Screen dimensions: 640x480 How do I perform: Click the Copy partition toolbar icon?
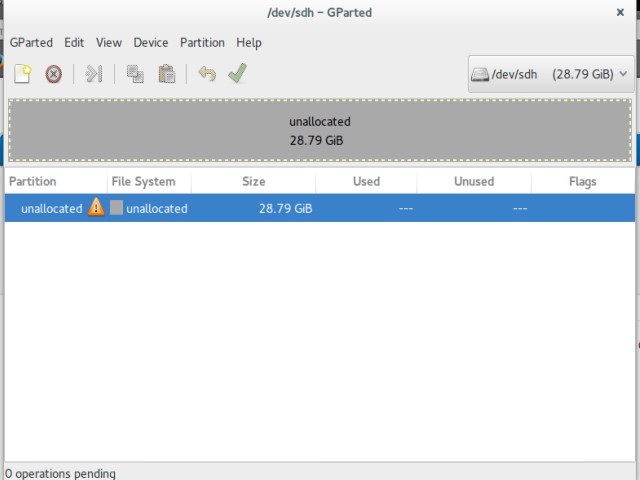coord(135,73)
